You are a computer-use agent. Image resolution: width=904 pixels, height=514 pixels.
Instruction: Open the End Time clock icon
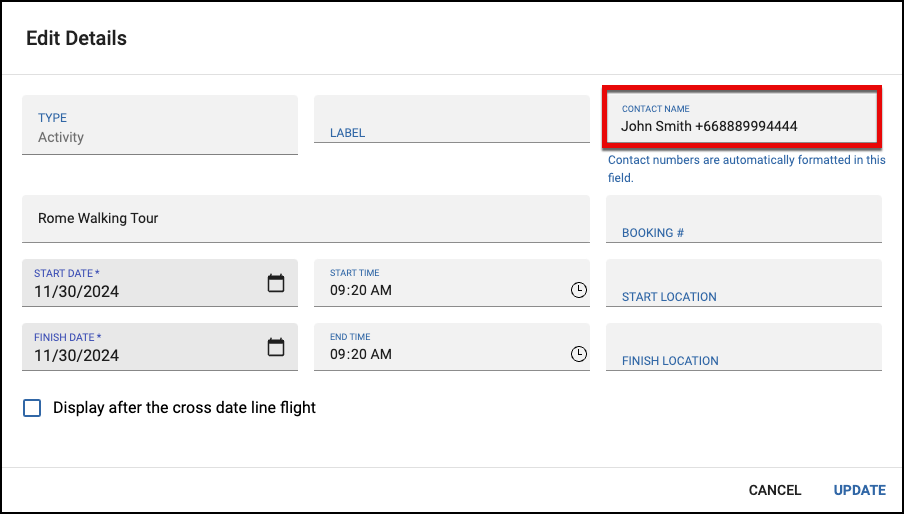[578, 354]
